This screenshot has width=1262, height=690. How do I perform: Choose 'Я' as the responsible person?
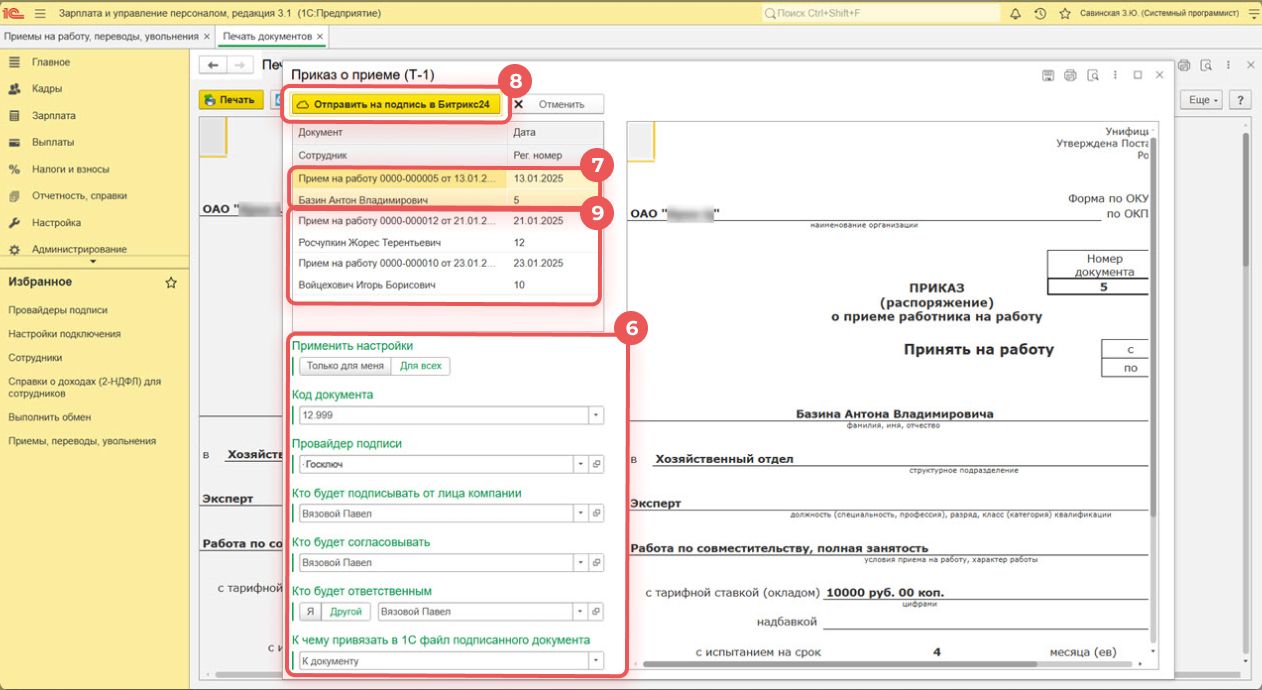click(x=309, y=611)
